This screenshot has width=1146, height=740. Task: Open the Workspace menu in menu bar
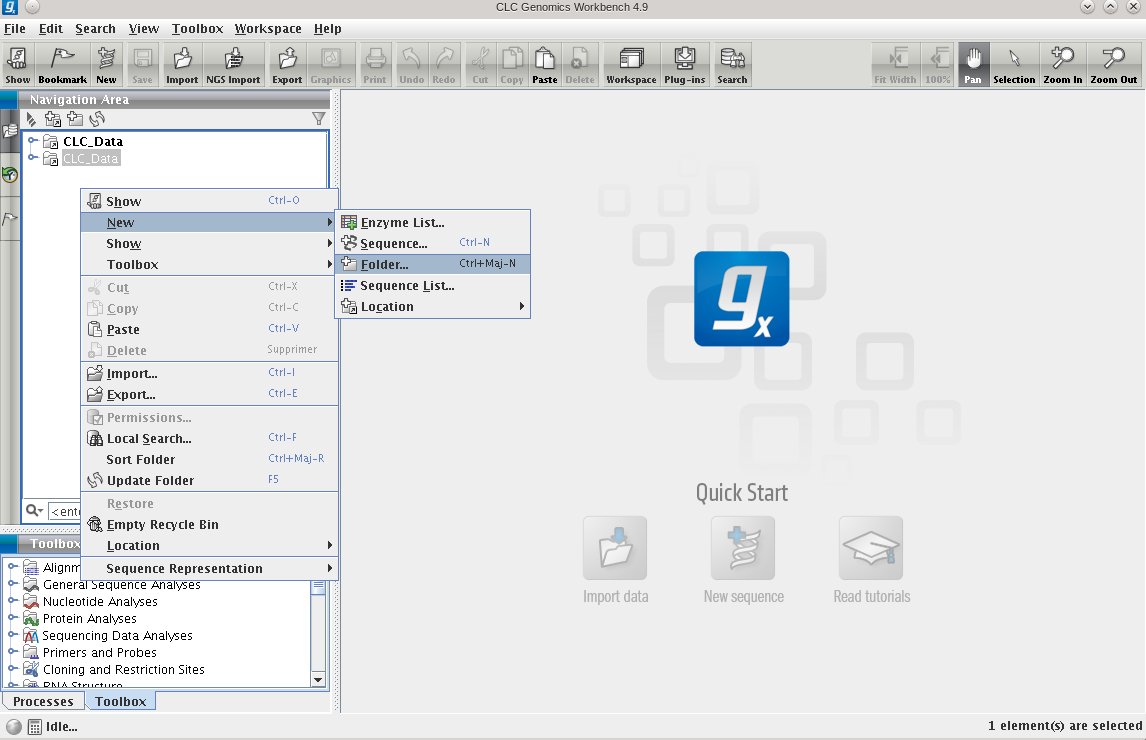pyautogui.click(x=267, y=29)
